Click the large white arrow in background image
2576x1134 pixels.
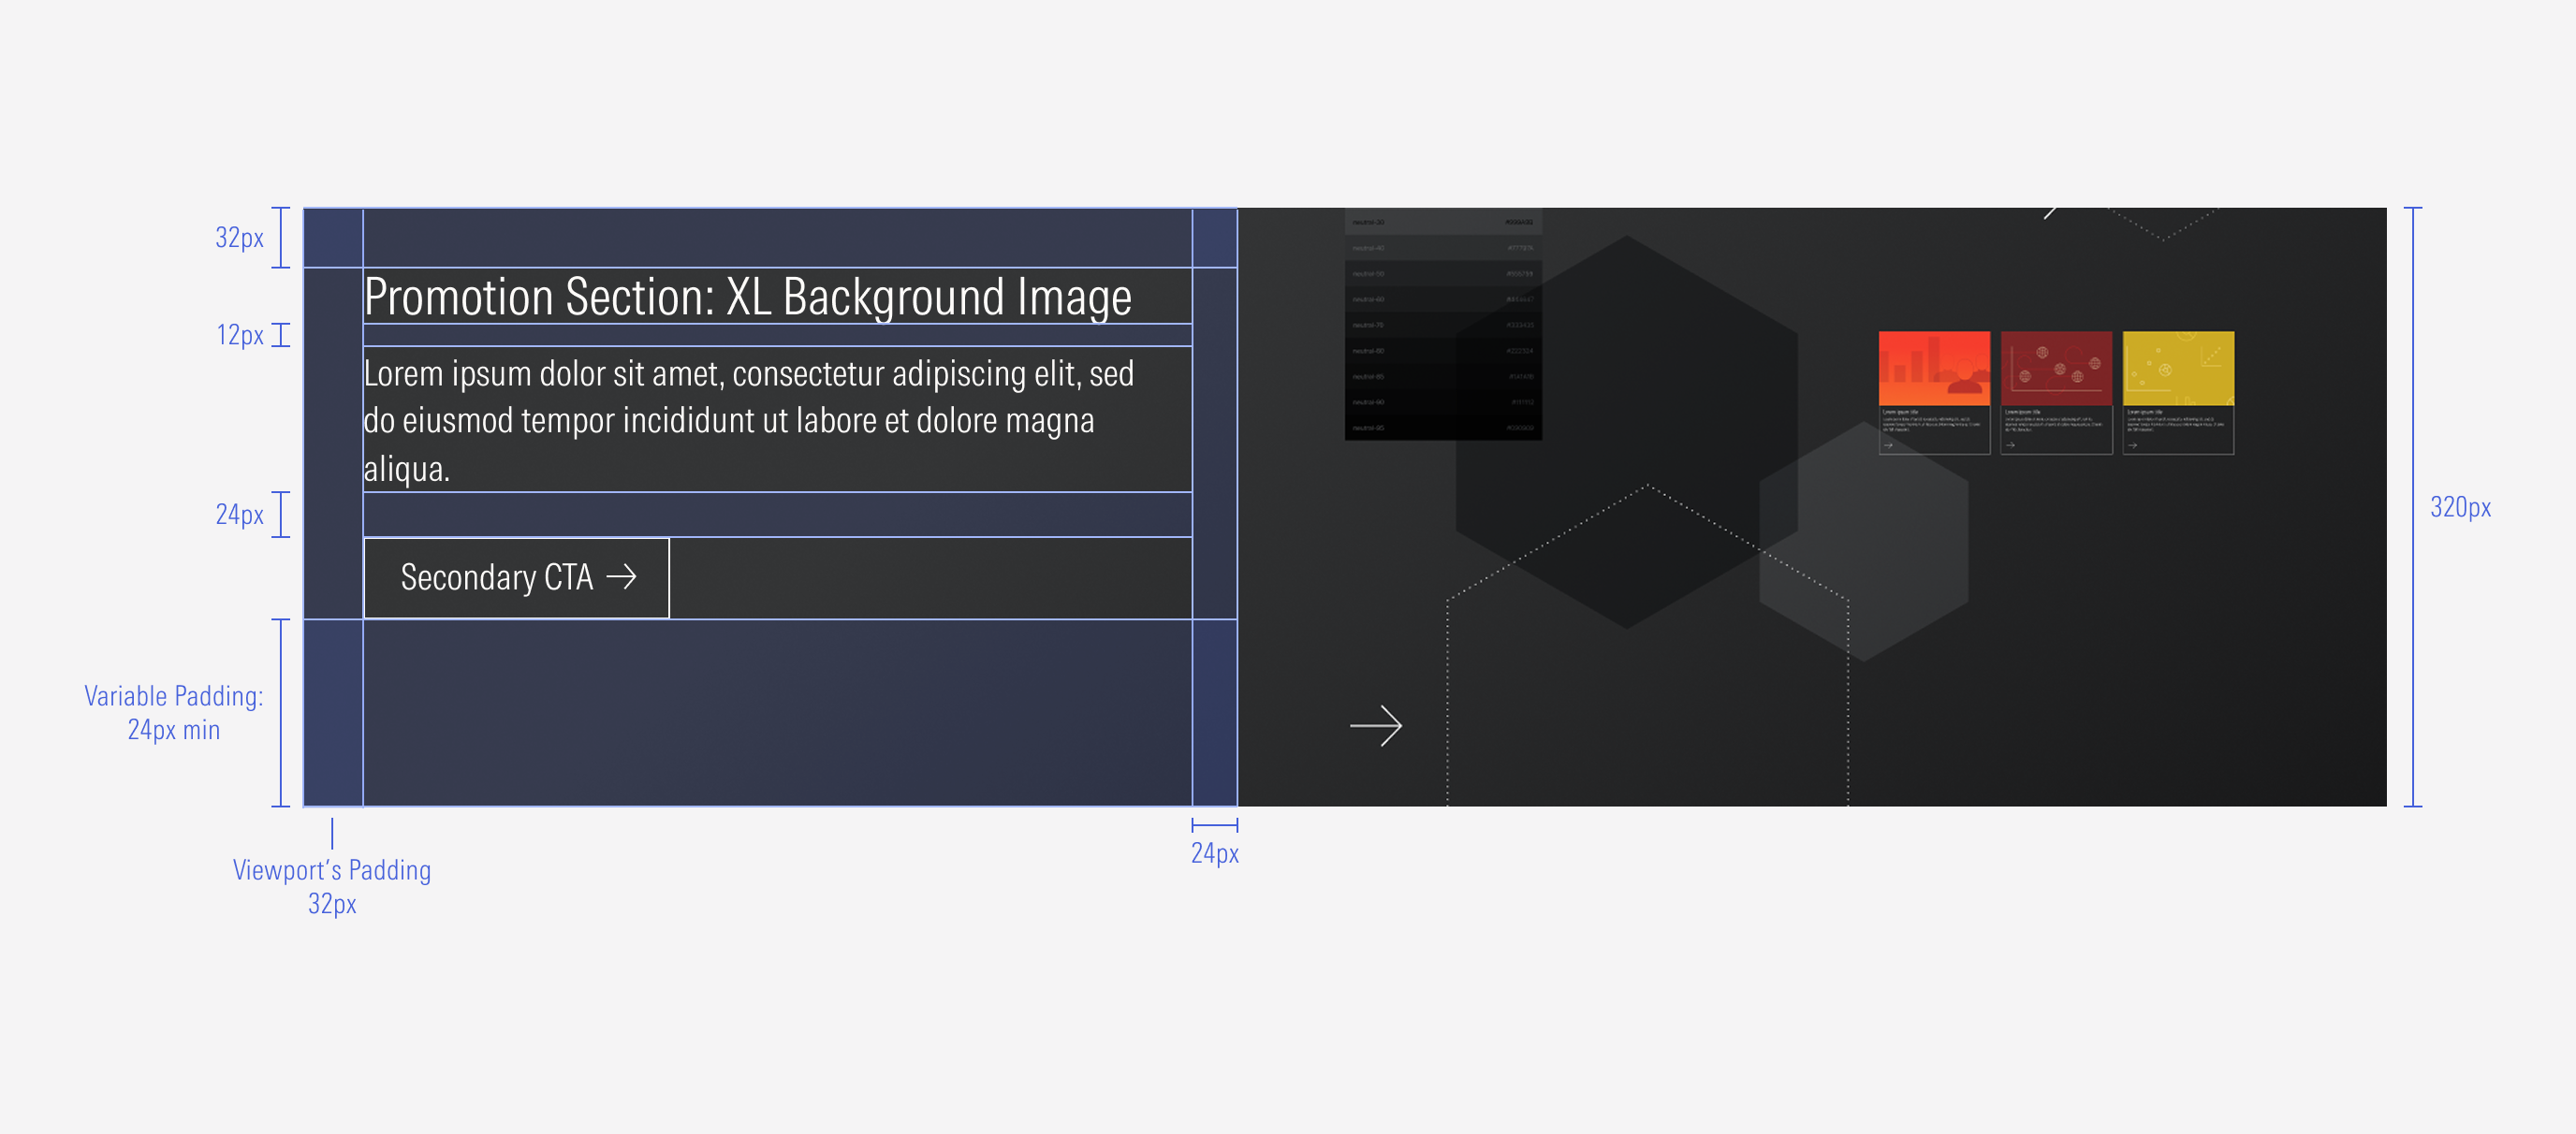[x=1376, y=725]
